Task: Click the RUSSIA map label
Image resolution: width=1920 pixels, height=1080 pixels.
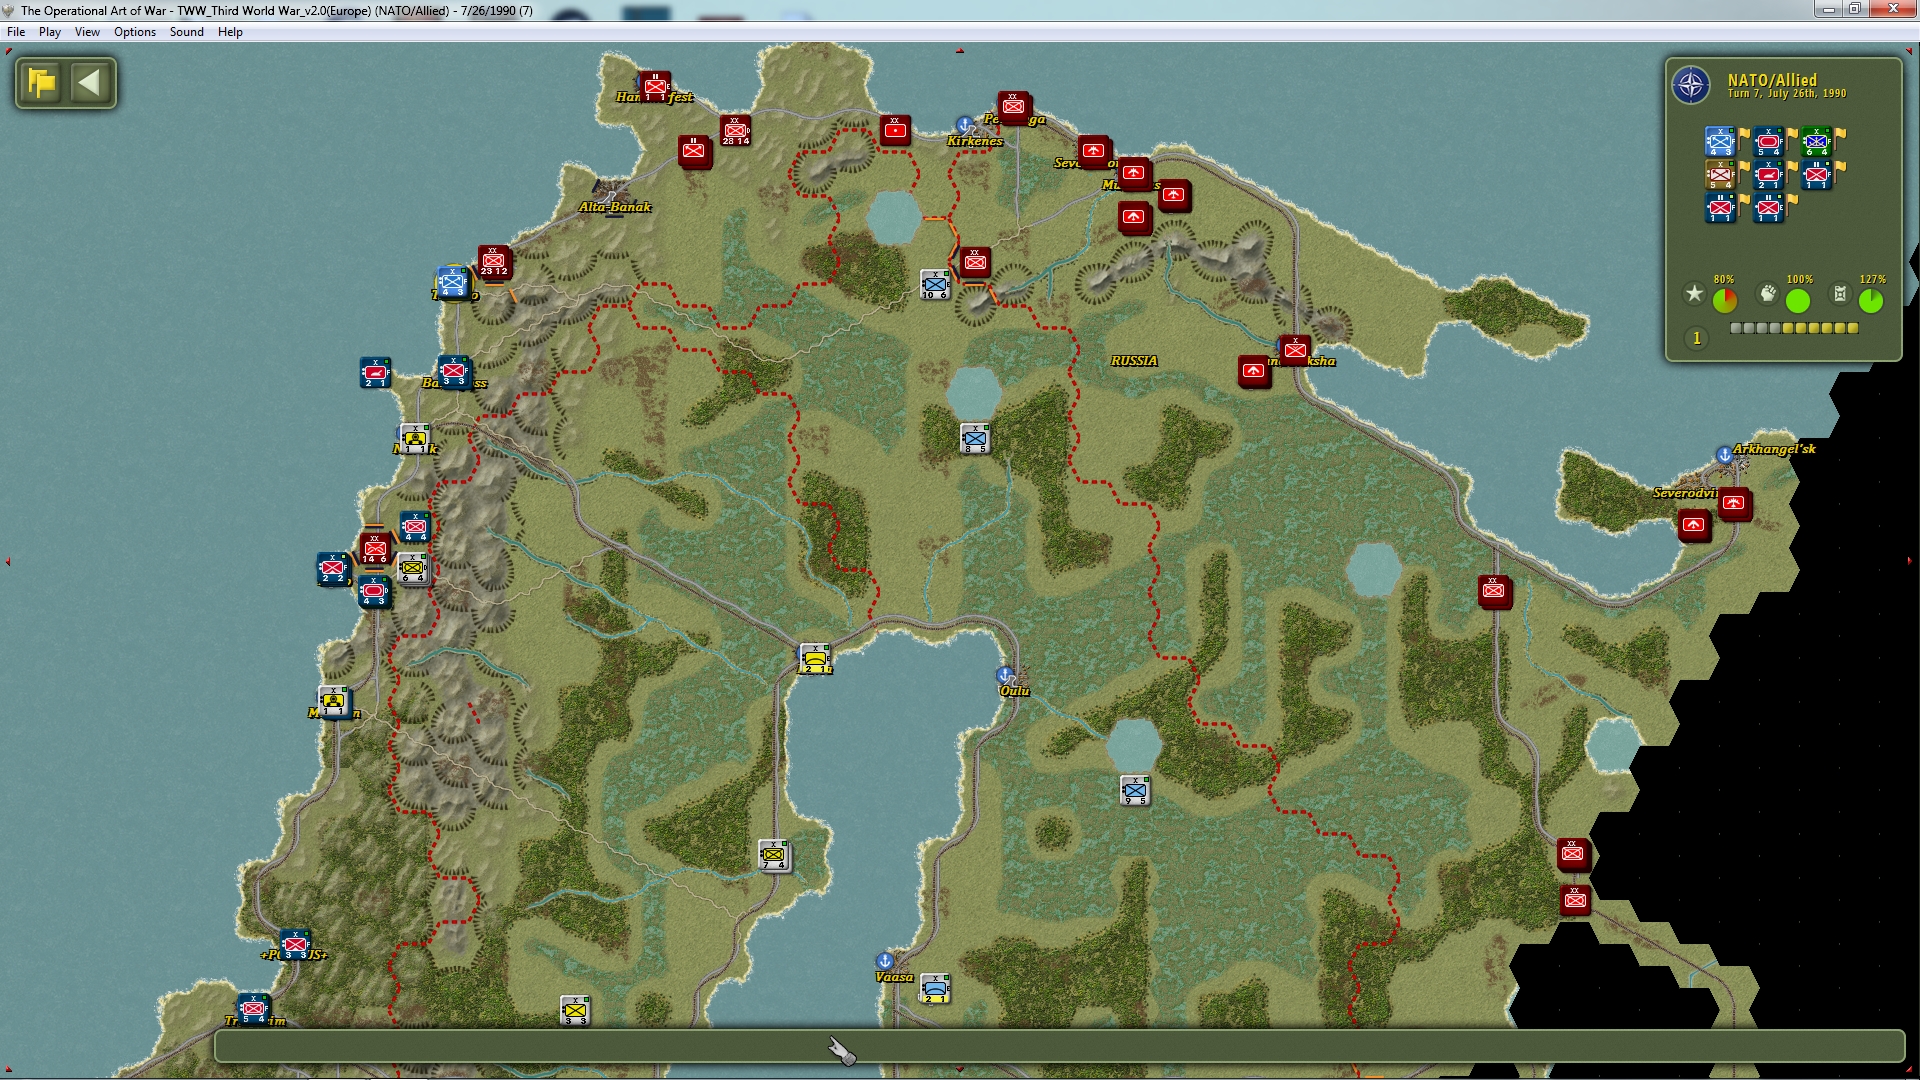Action: [1134, 361]
